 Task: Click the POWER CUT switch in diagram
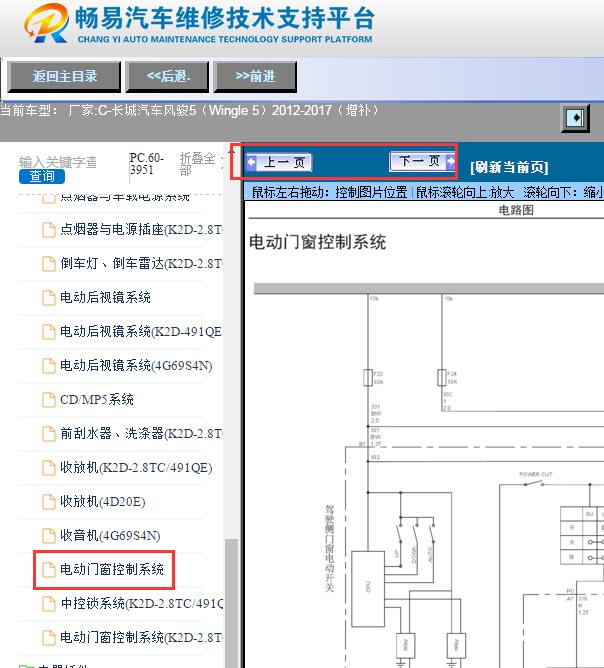[535, 481]
